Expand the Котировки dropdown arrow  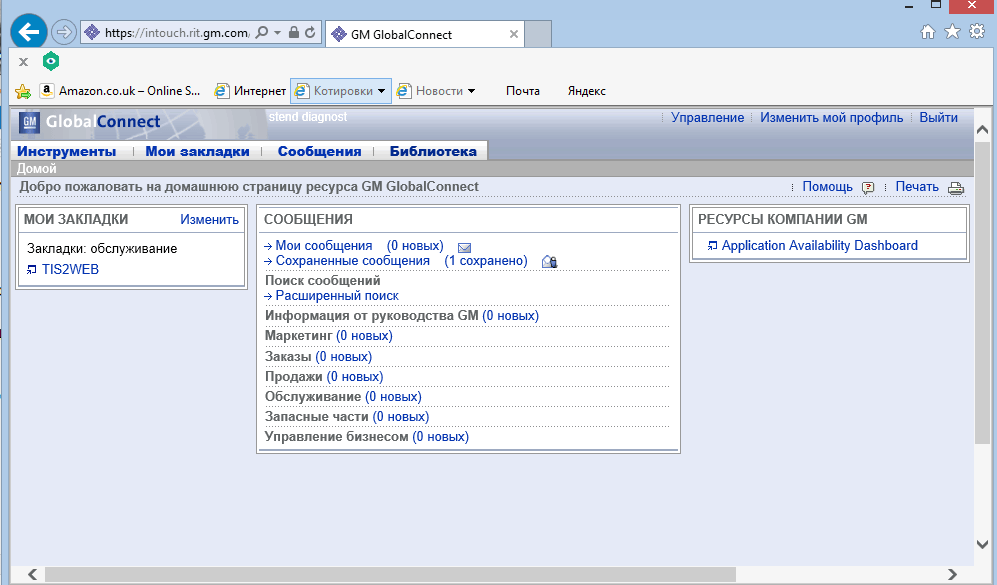coord(382,91)
